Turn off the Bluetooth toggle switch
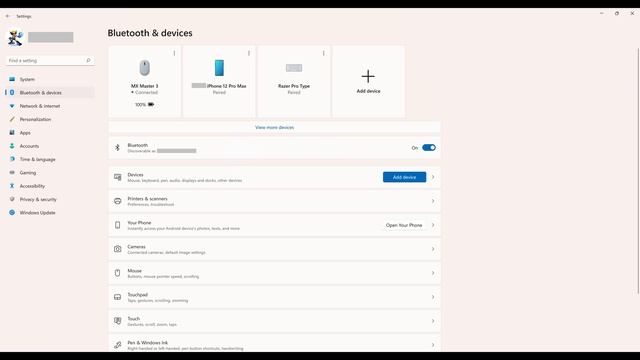 click(x=429, y=148)
